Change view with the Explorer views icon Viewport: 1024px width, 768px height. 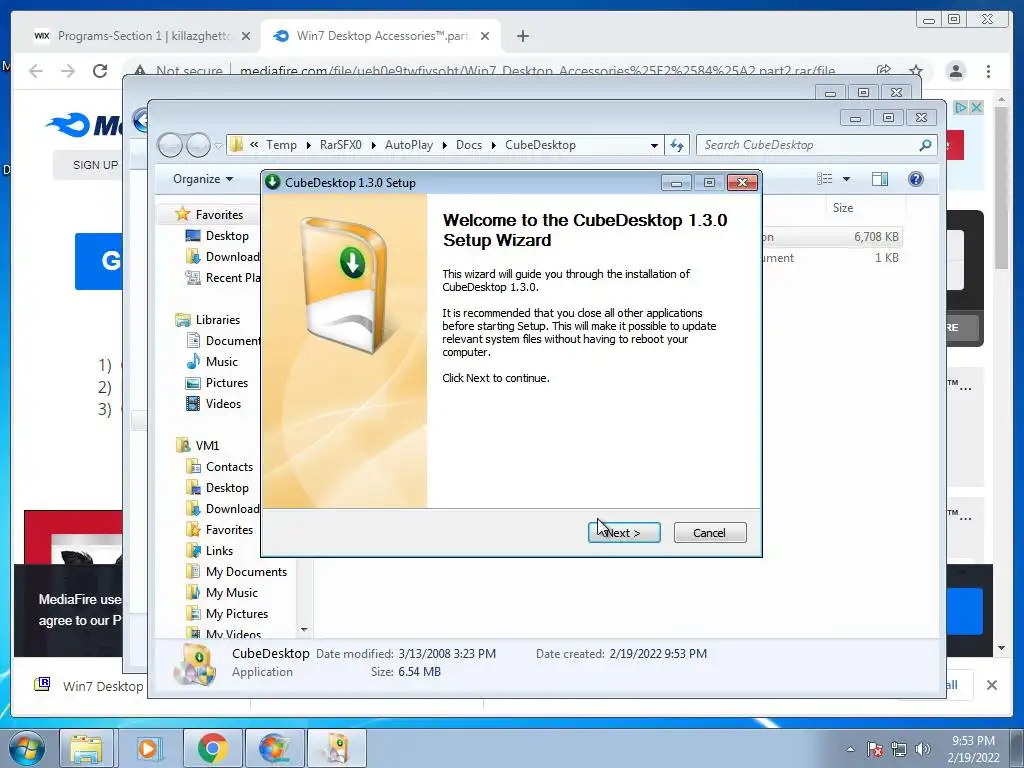[825, 179]
